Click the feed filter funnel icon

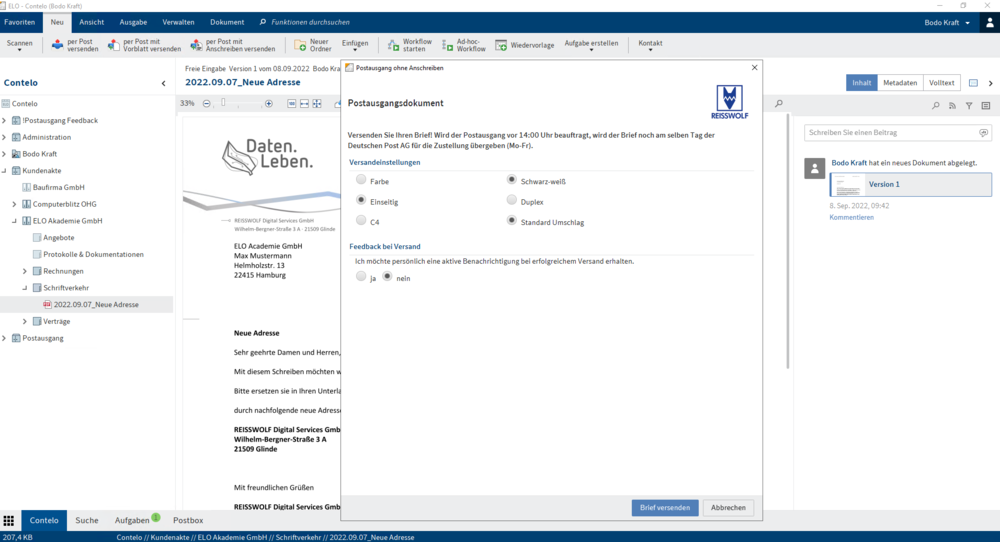(x=969, y=105)
